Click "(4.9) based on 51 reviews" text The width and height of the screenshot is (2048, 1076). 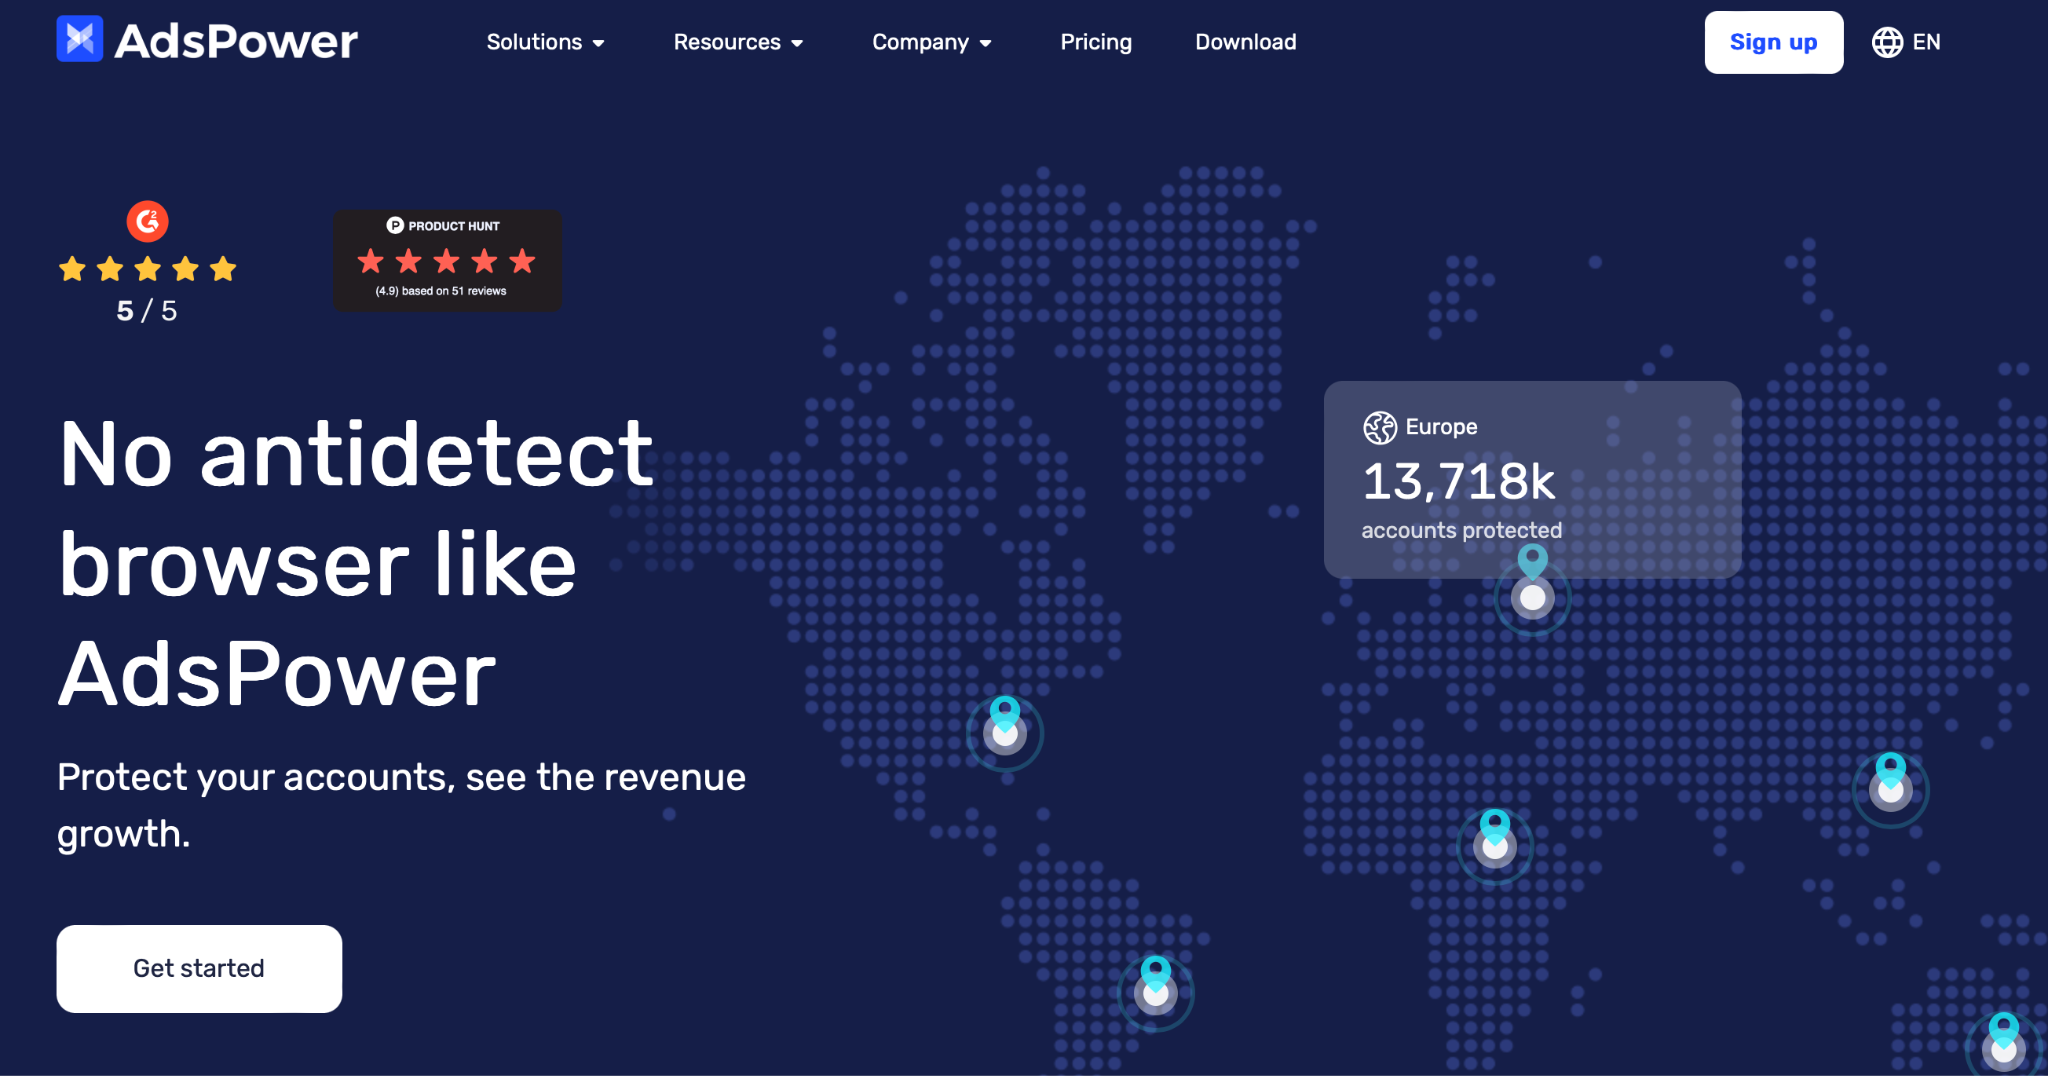[441, 291]
